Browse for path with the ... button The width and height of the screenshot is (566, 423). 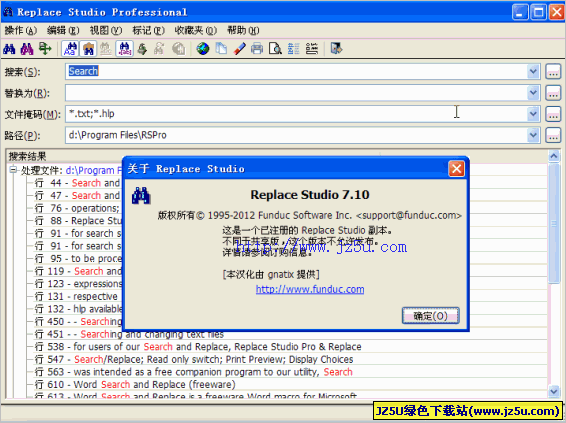coord(553,135)
